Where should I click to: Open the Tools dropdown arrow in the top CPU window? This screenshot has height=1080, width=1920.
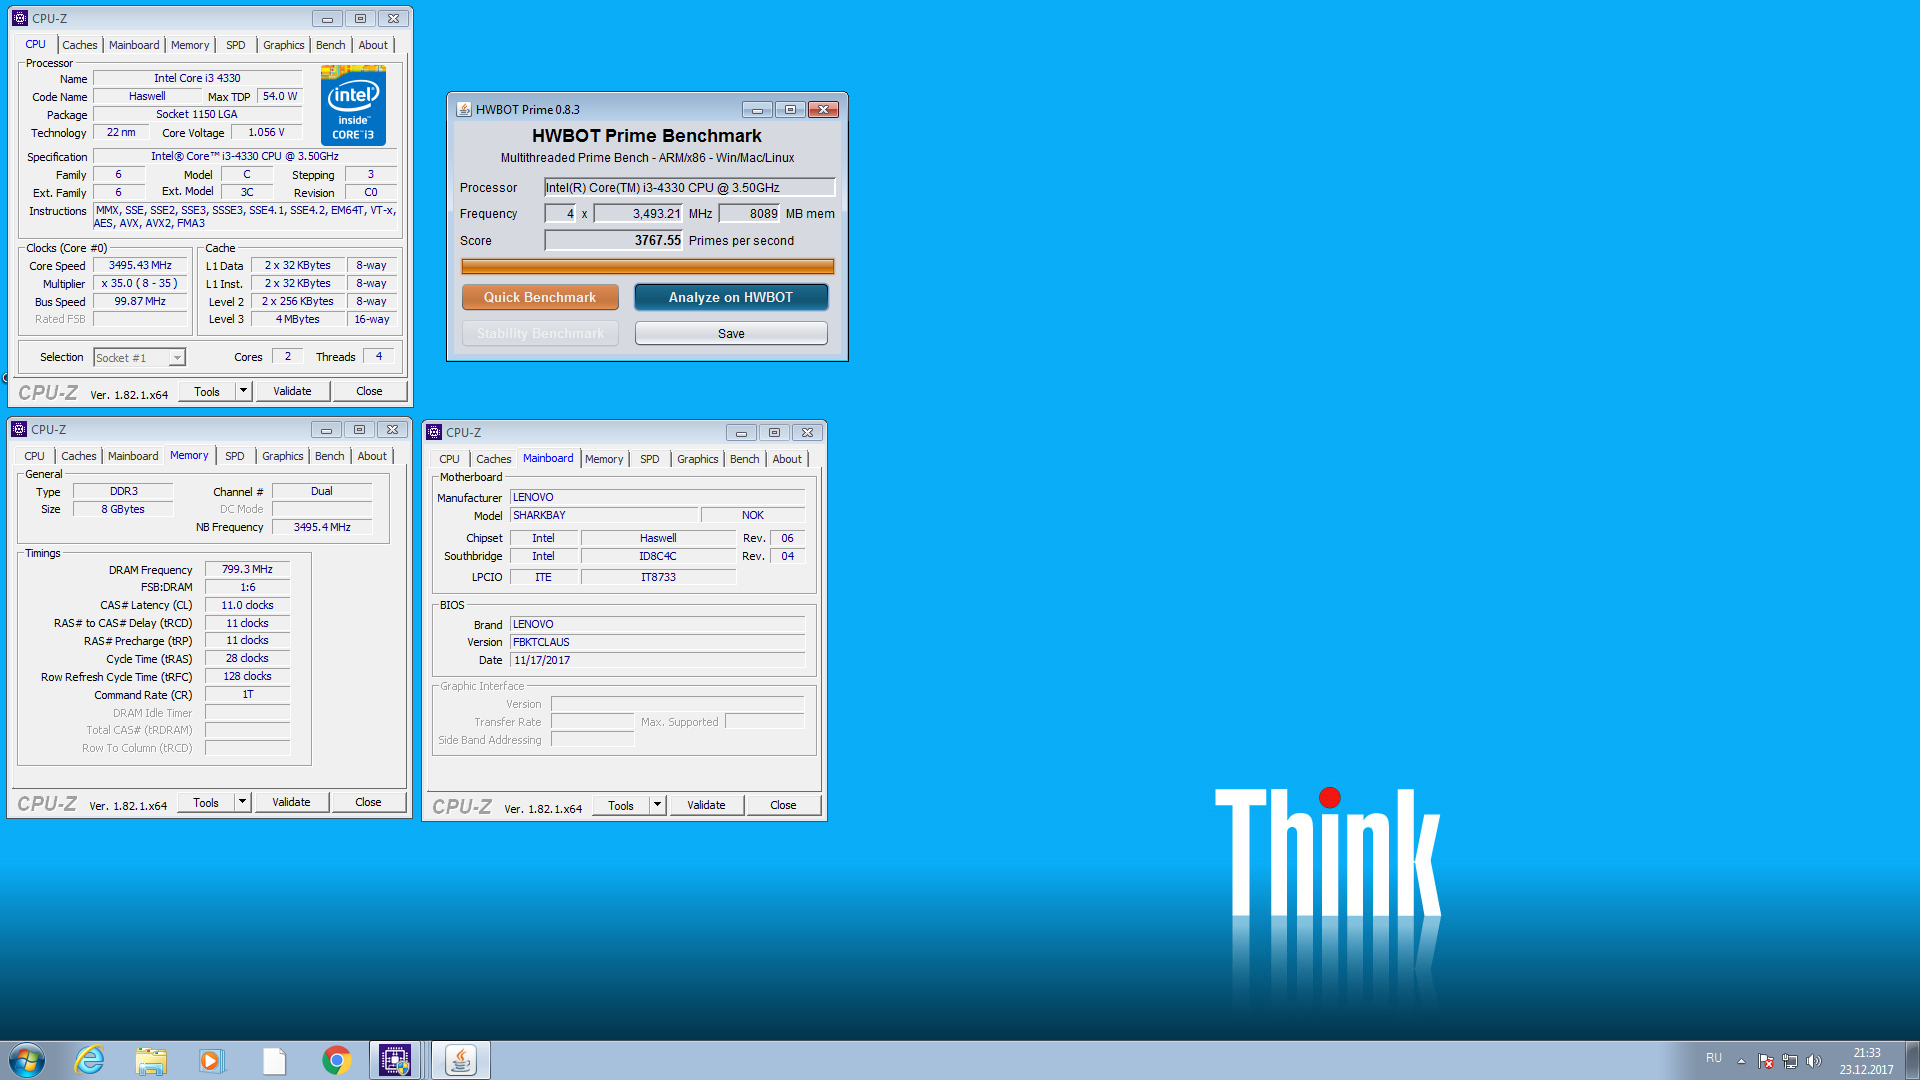[243, 391]
